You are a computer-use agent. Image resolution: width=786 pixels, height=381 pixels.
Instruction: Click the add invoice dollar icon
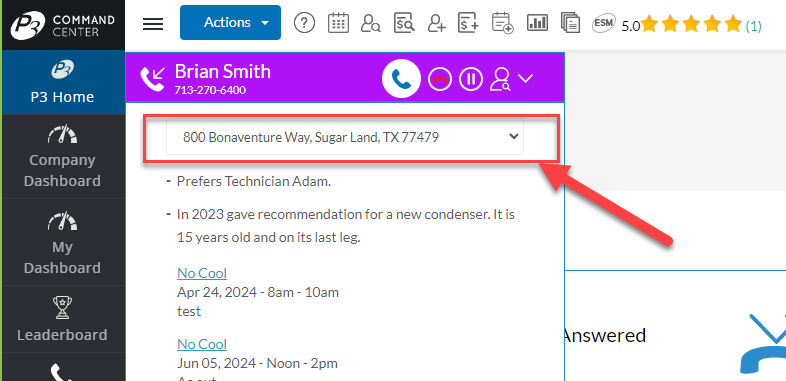[x=469, y=23]
